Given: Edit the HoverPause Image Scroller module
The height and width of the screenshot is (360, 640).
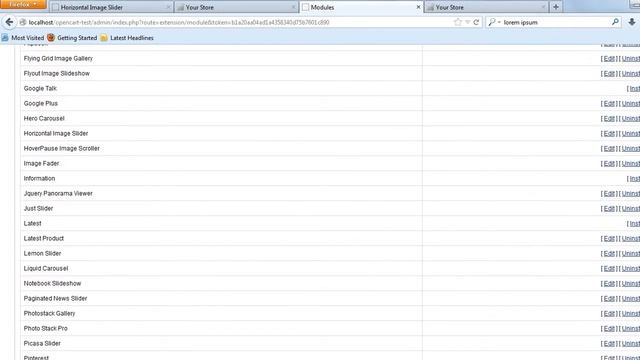Looking at the screenshot, I should click(x=609, y=149).
